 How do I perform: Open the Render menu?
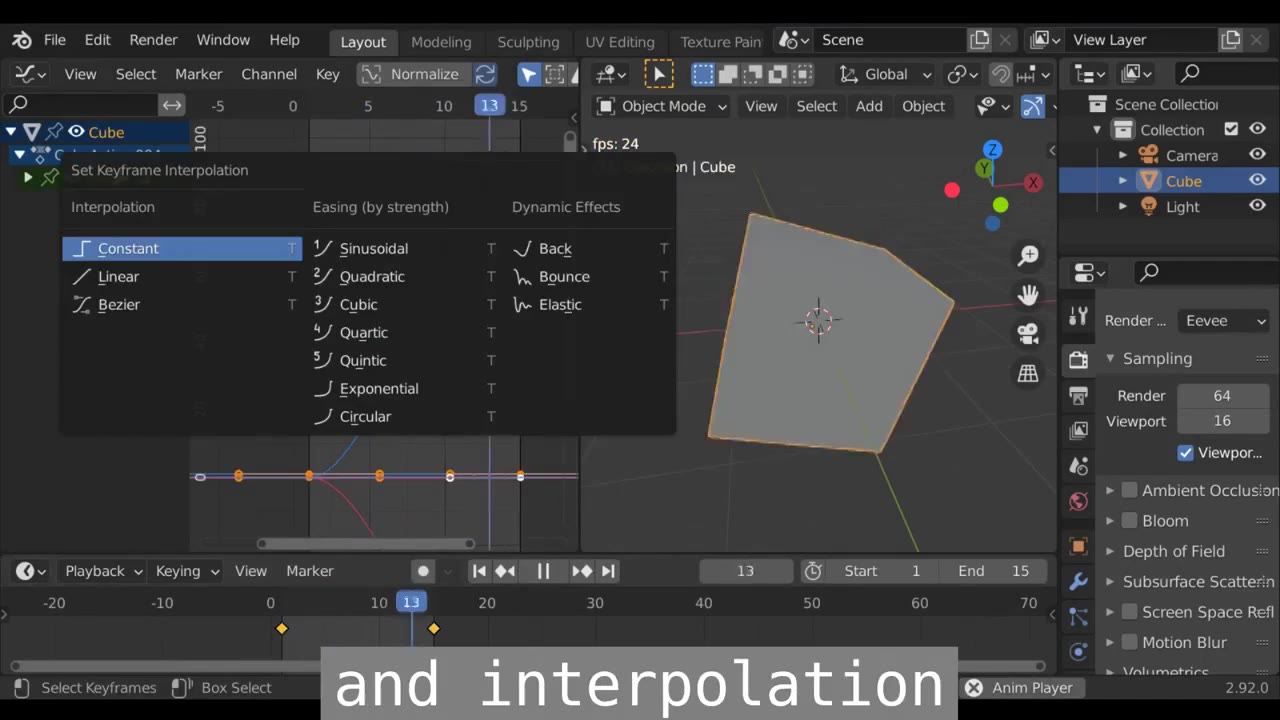point(153,40)
